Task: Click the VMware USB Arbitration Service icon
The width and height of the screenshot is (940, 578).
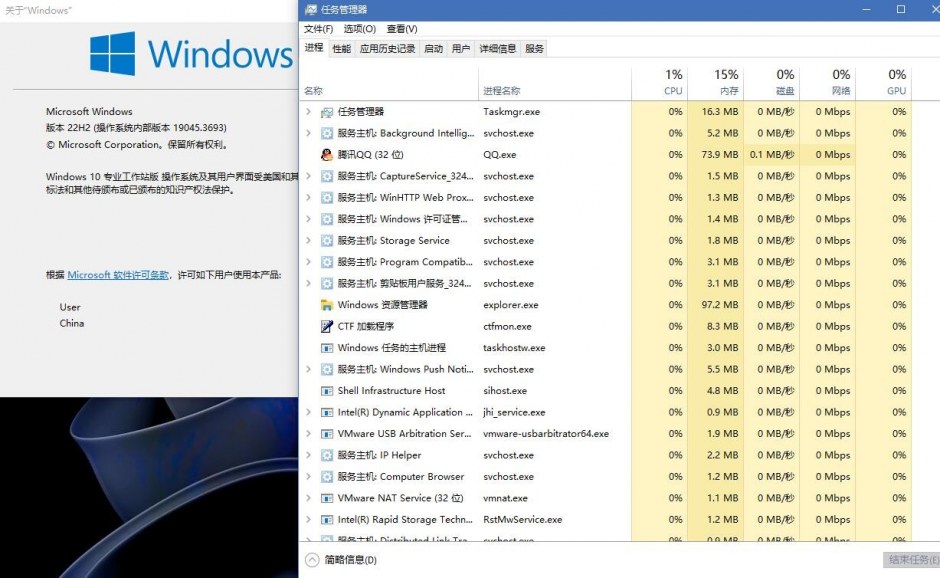Action: click(x=327, y=434)
